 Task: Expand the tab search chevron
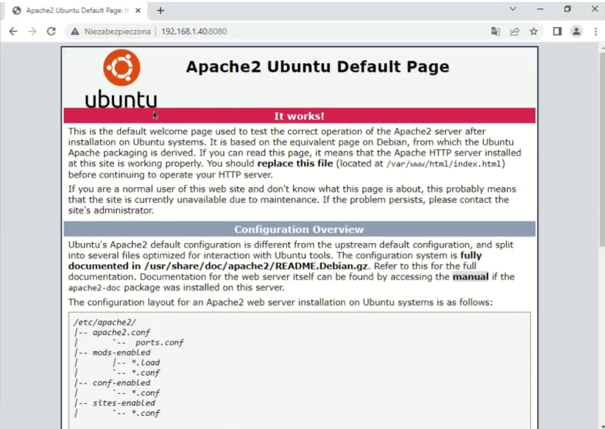513,9
